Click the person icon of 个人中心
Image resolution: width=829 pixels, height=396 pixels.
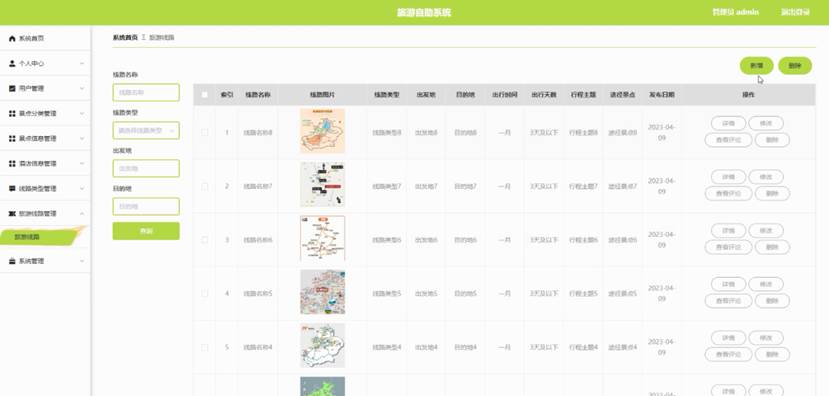[x=12, y=63]
